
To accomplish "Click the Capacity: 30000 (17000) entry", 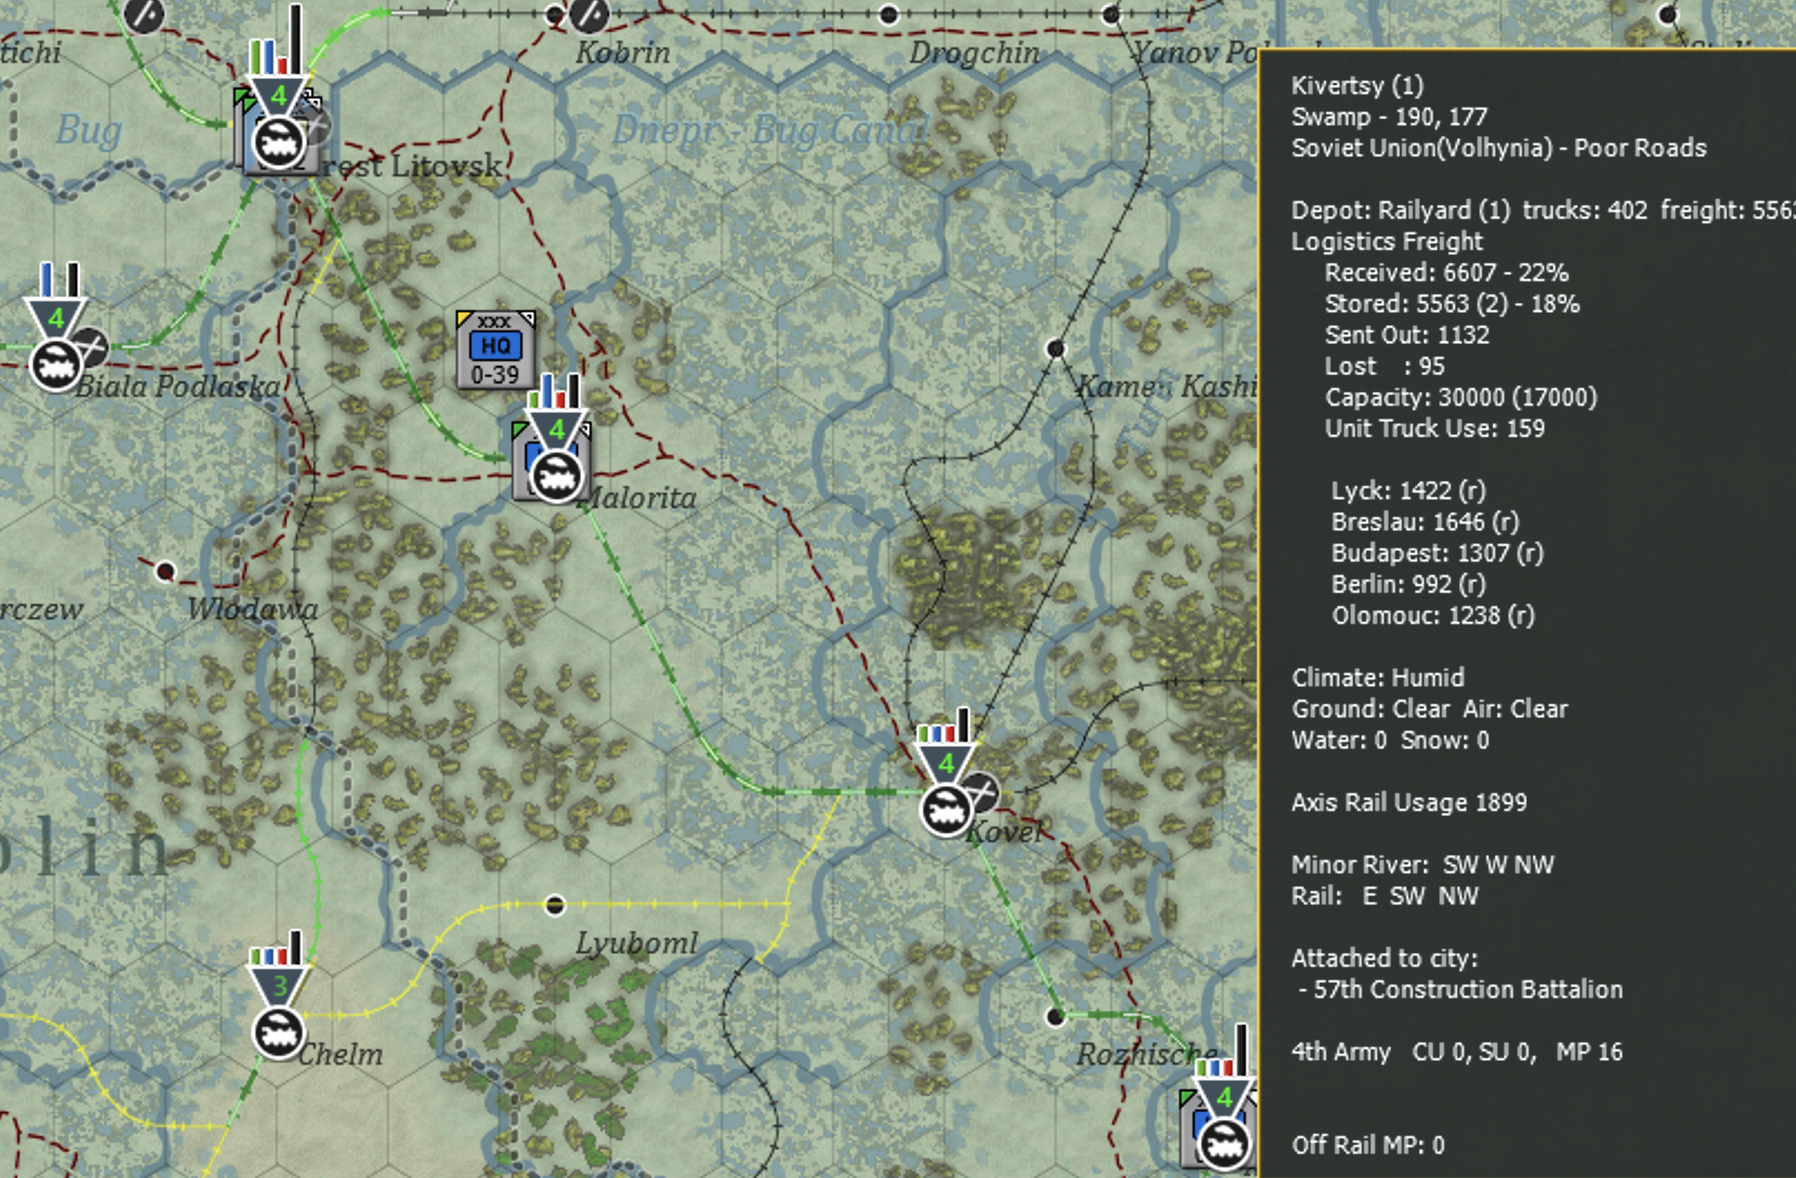I will pos(1461,397).
